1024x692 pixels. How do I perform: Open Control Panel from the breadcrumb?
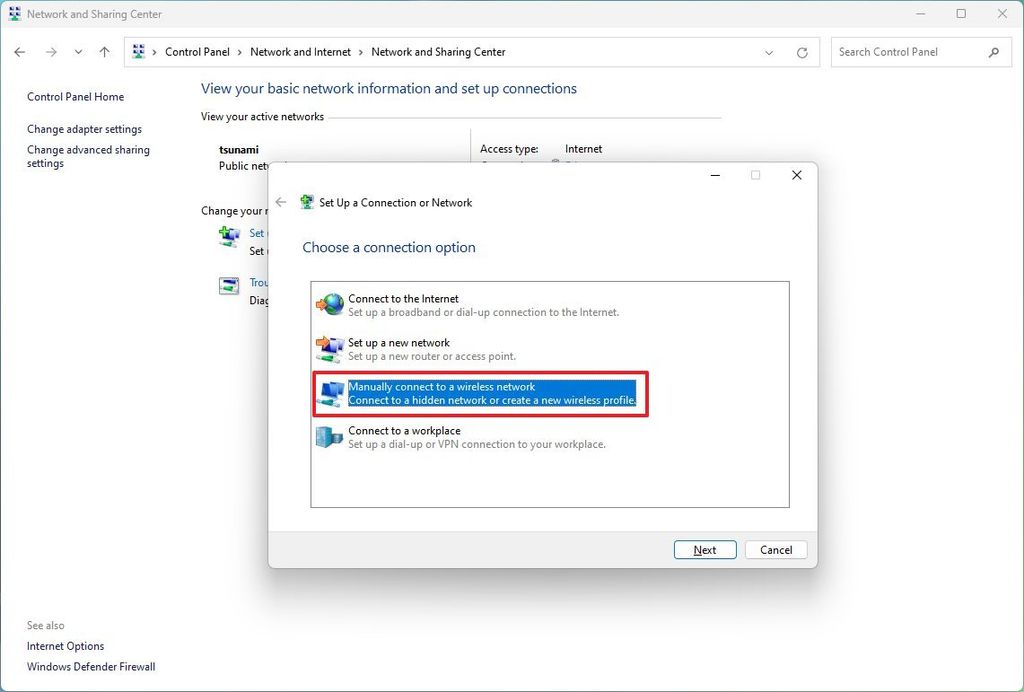(197, 51)
